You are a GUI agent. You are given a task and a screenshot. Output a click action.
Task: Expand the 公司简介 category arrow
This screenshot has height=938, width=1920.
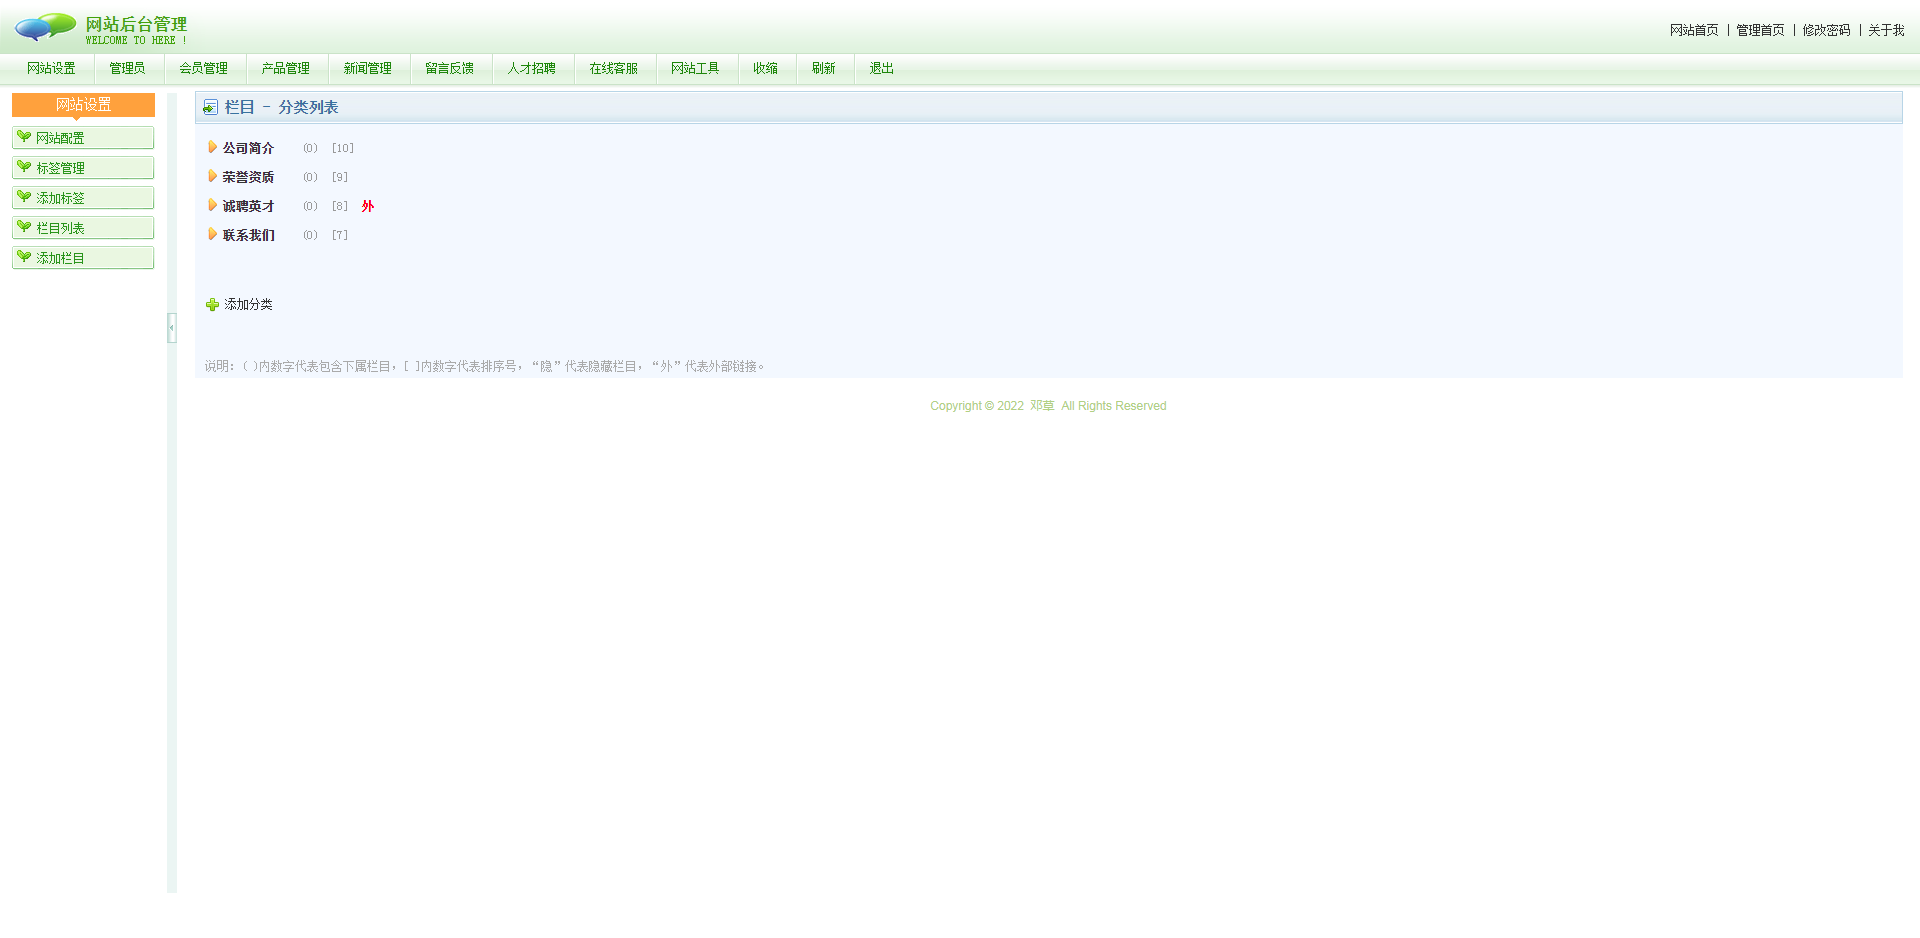(212, 147)
